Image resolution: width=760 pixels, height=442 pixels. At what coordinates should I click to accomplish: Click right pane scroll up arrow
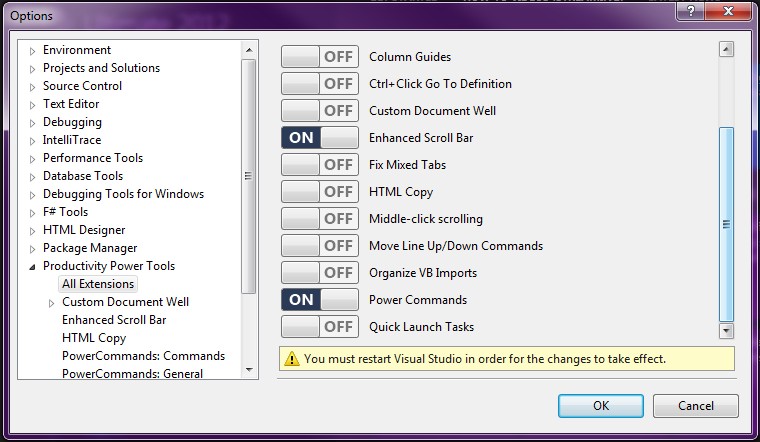coord(726,49)
